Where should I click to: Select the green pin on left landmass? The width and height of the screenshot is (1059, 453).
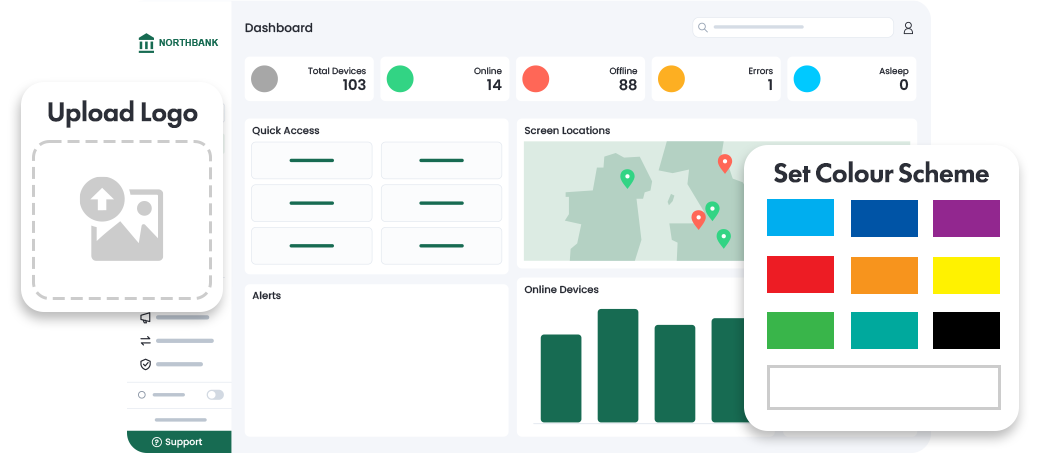tap(627, 178)
